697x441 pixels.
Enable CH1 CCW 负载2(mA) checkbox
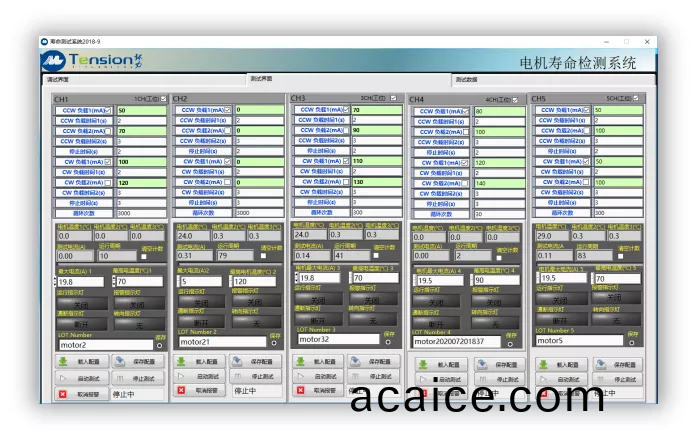click(108, 131)
